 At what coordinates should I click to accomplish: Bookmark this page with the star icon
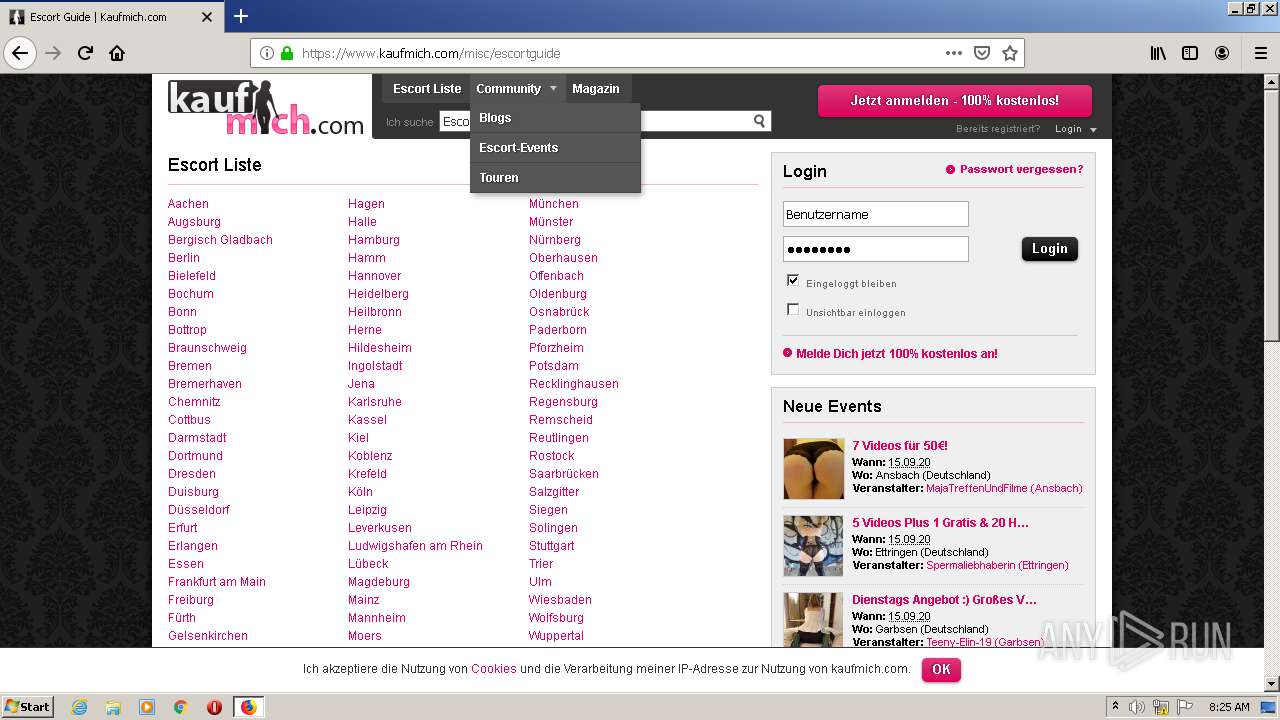point(1010,53)
